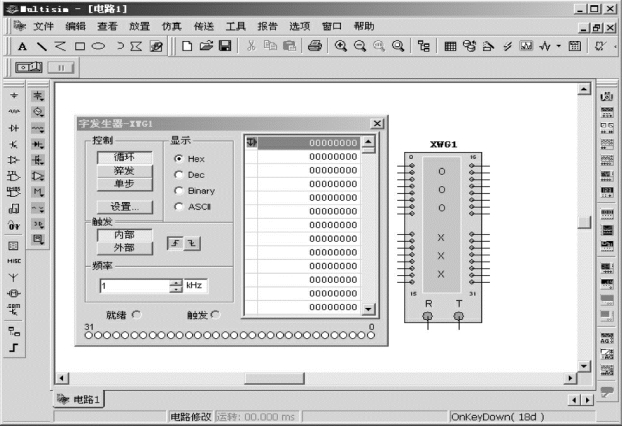Screen dimensions: 622x426
Task: Select the line drawing tool
Action: [41, 46]
